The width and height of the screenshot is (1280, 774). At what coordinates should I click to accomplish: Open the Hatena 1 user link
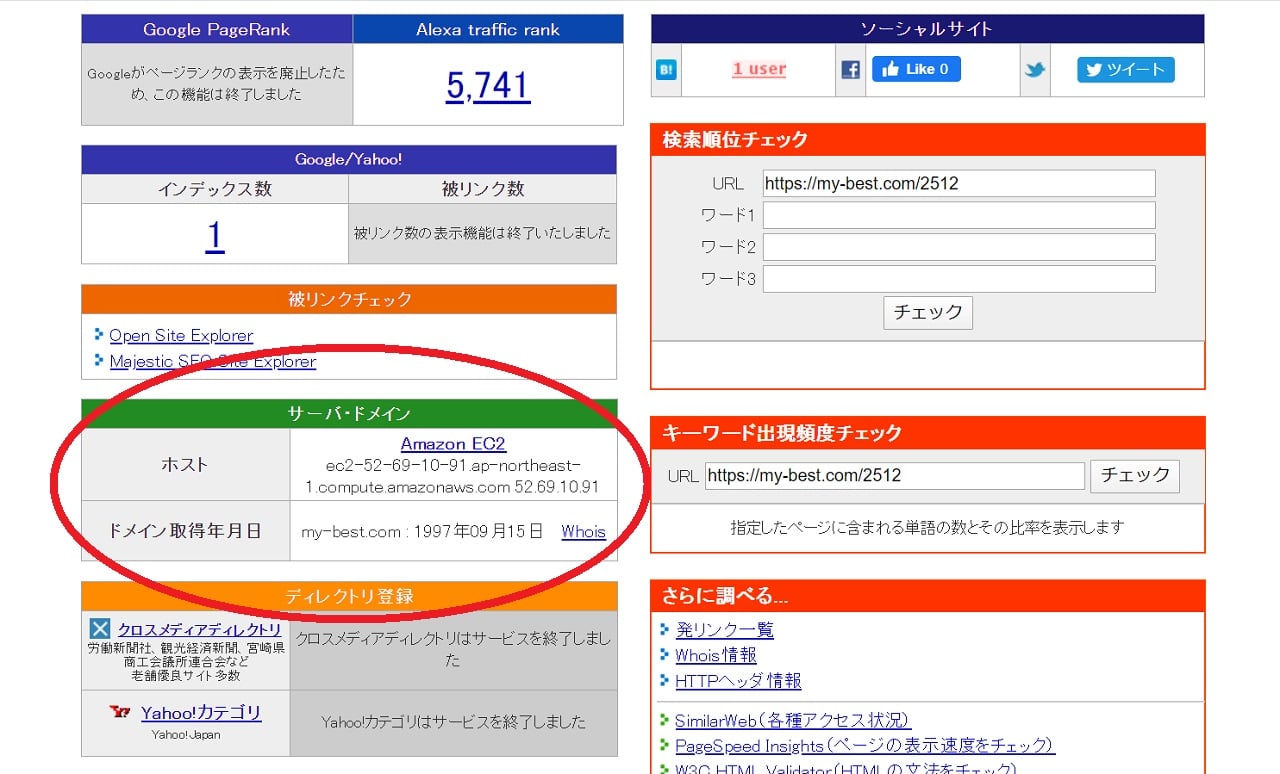tap(759, 69)
